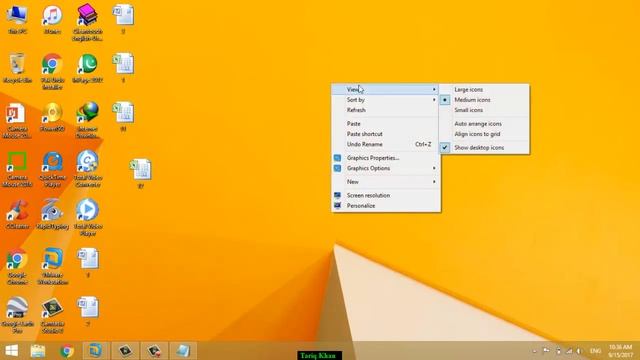Open the taskbar clock and date
The width and height of the screenshot is (640, 360).
point(620,351)
